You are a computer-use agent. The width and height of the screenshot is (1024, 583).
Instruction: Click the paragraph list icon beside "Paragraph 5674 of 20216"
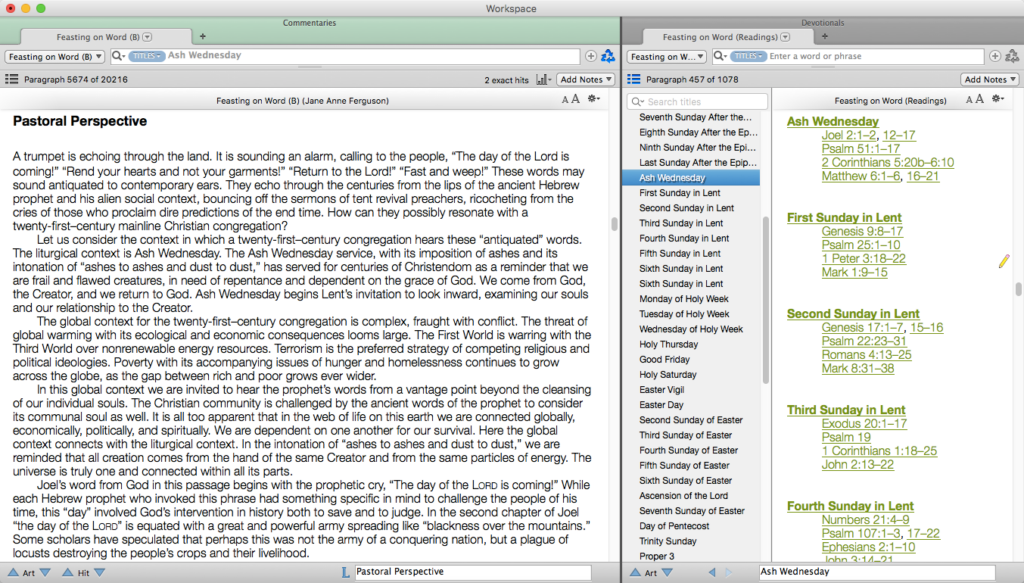click(10, 78)
